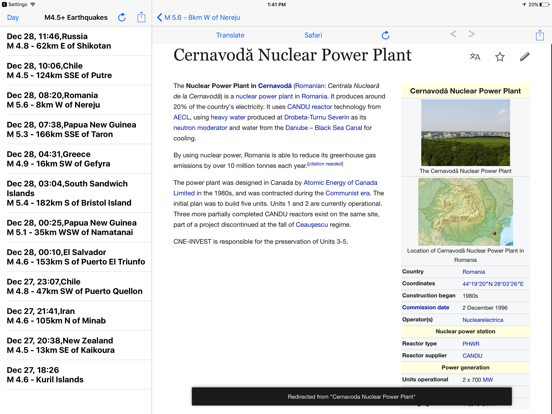Open the PHWR reactor type link

click(471, 344)
